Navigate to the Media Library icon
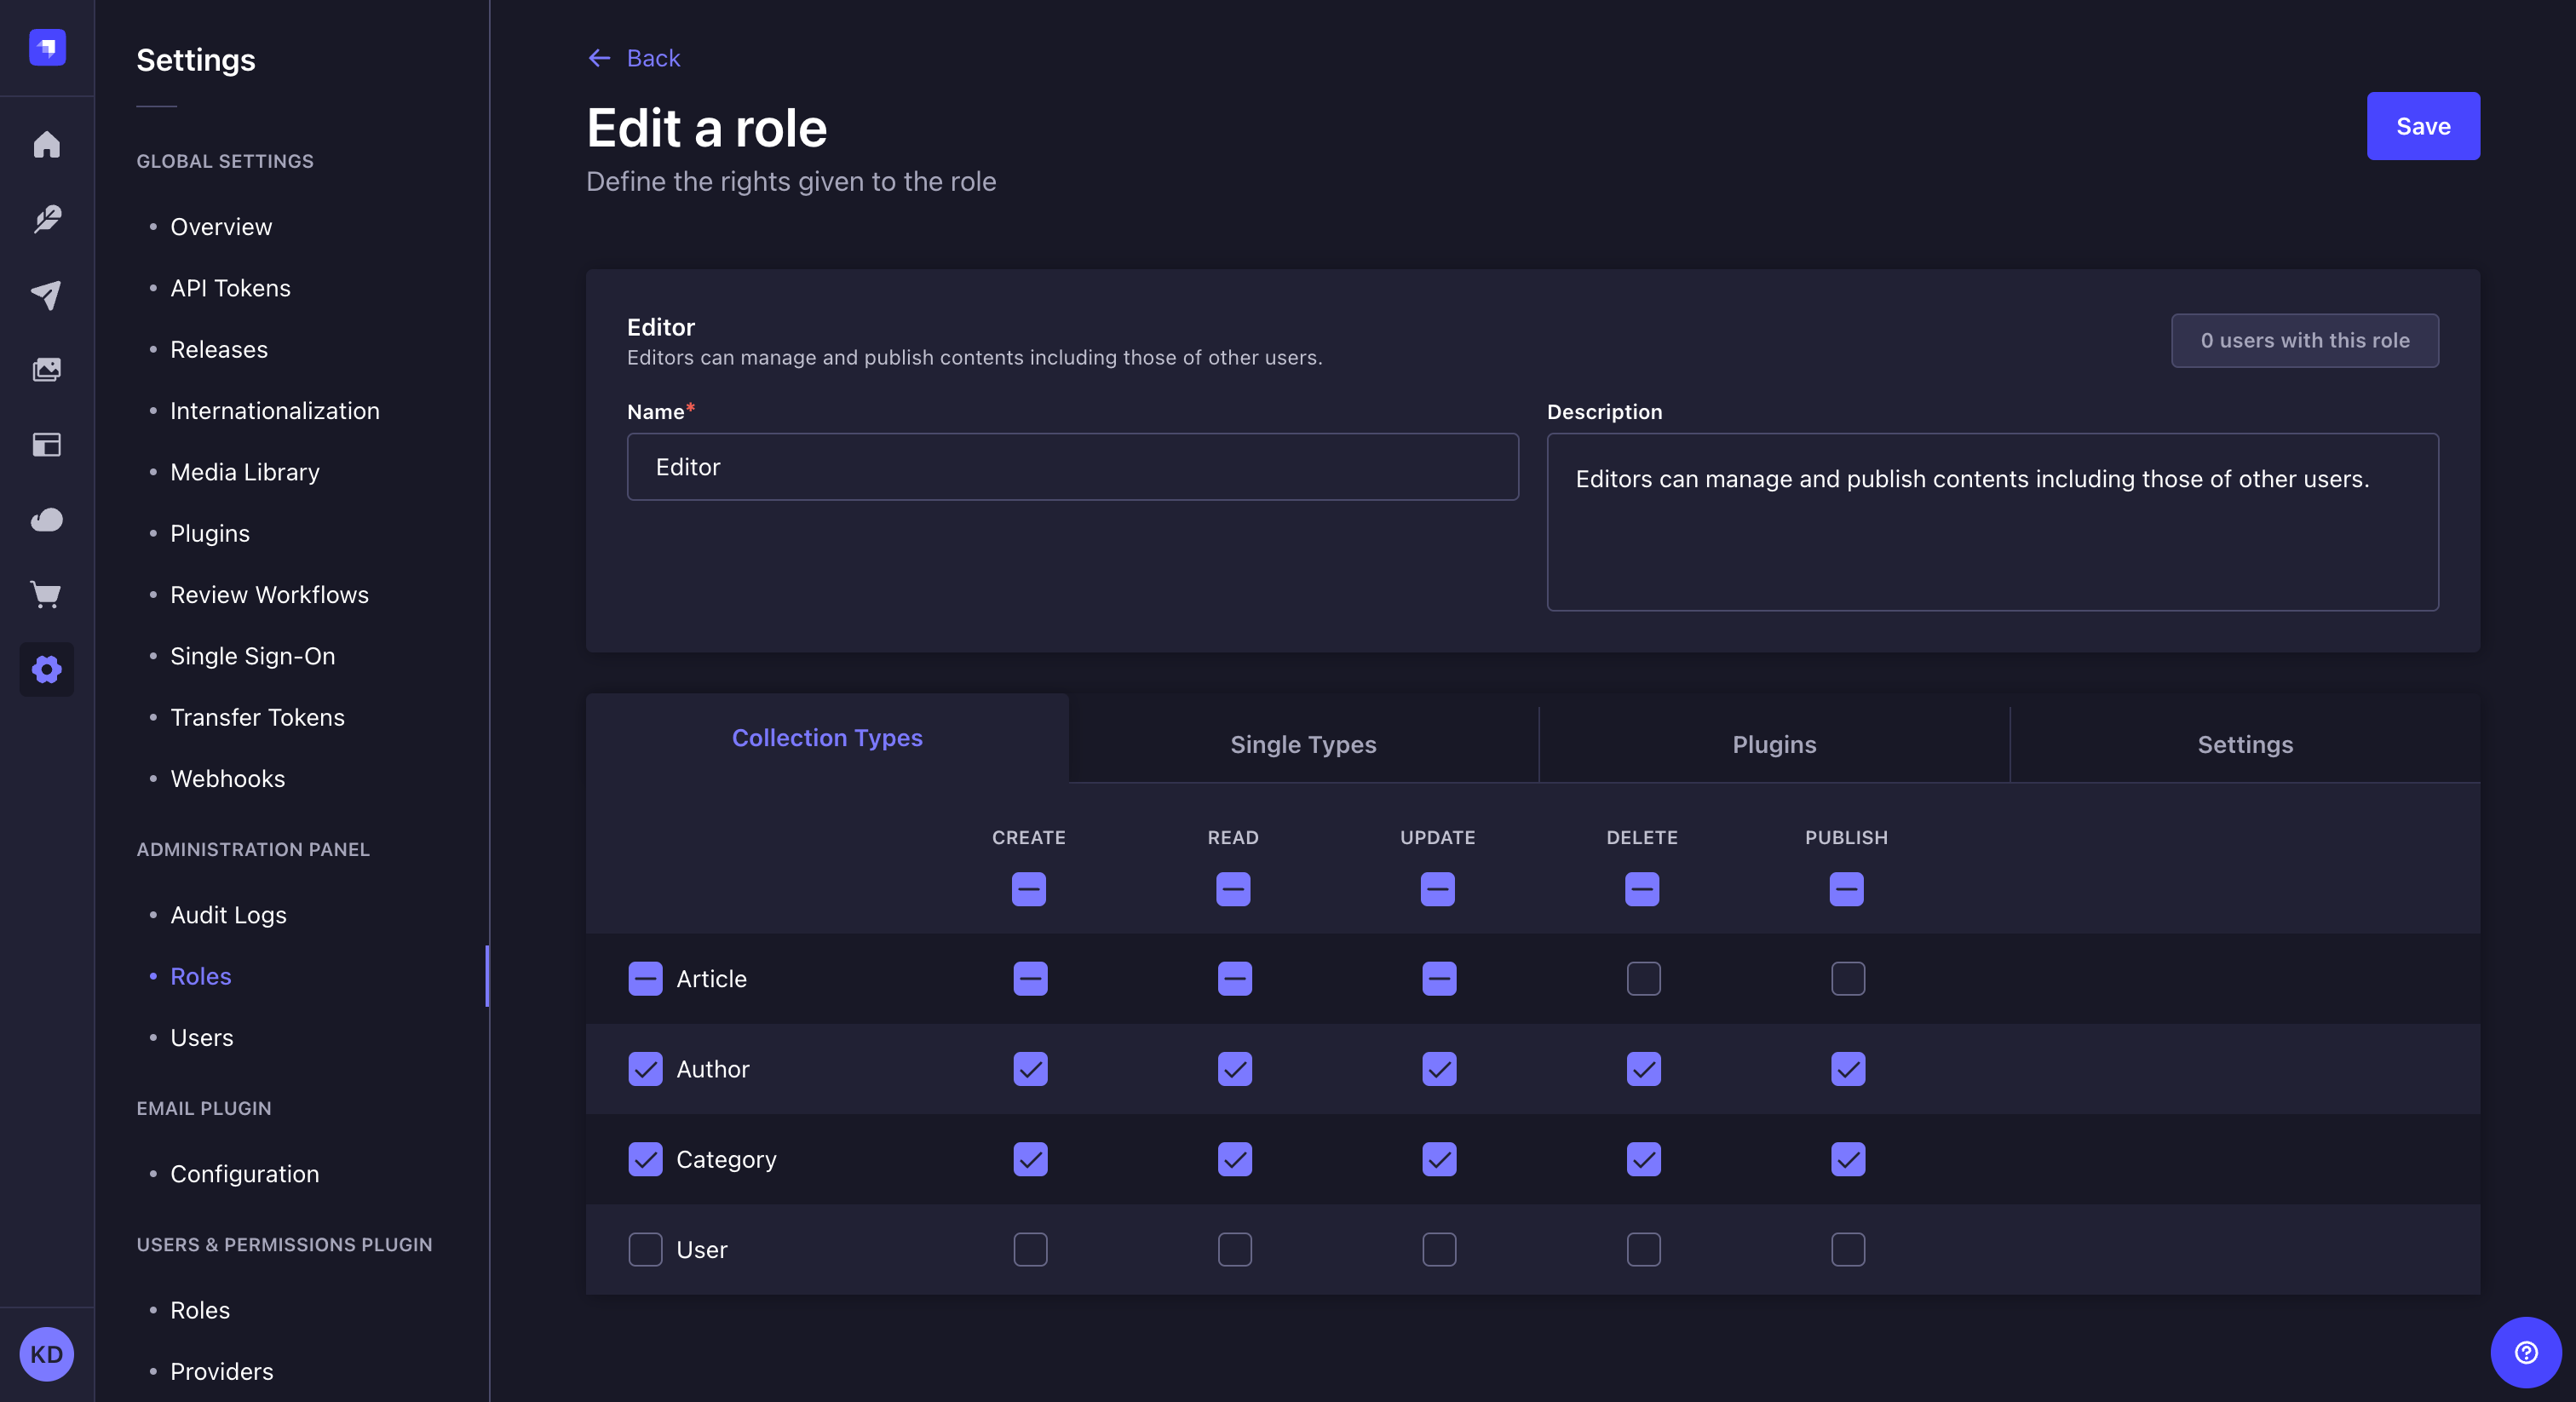The height and width of the screenshot is (1402, 2576). coord(47,368)
